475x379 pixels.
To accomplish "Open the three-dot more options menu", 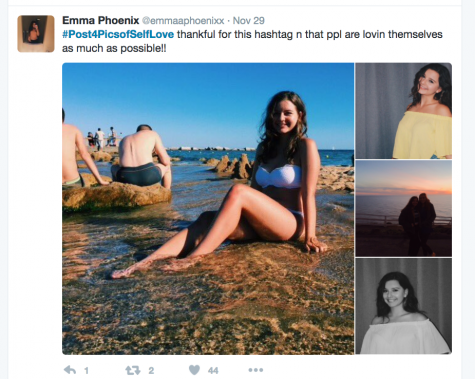I will coord(256,370).
